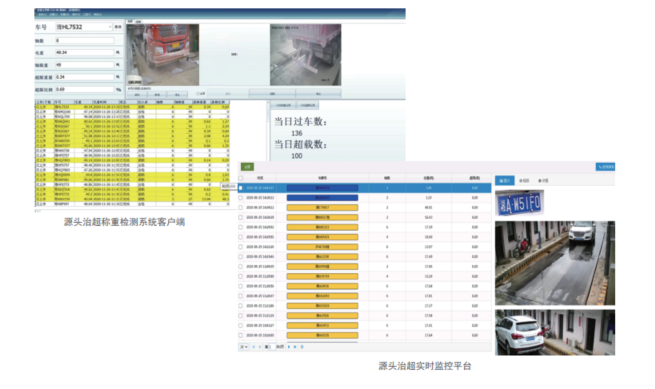Click the page number input field
Viewport: 655px width, 389px height.
(x=272, y=347)
